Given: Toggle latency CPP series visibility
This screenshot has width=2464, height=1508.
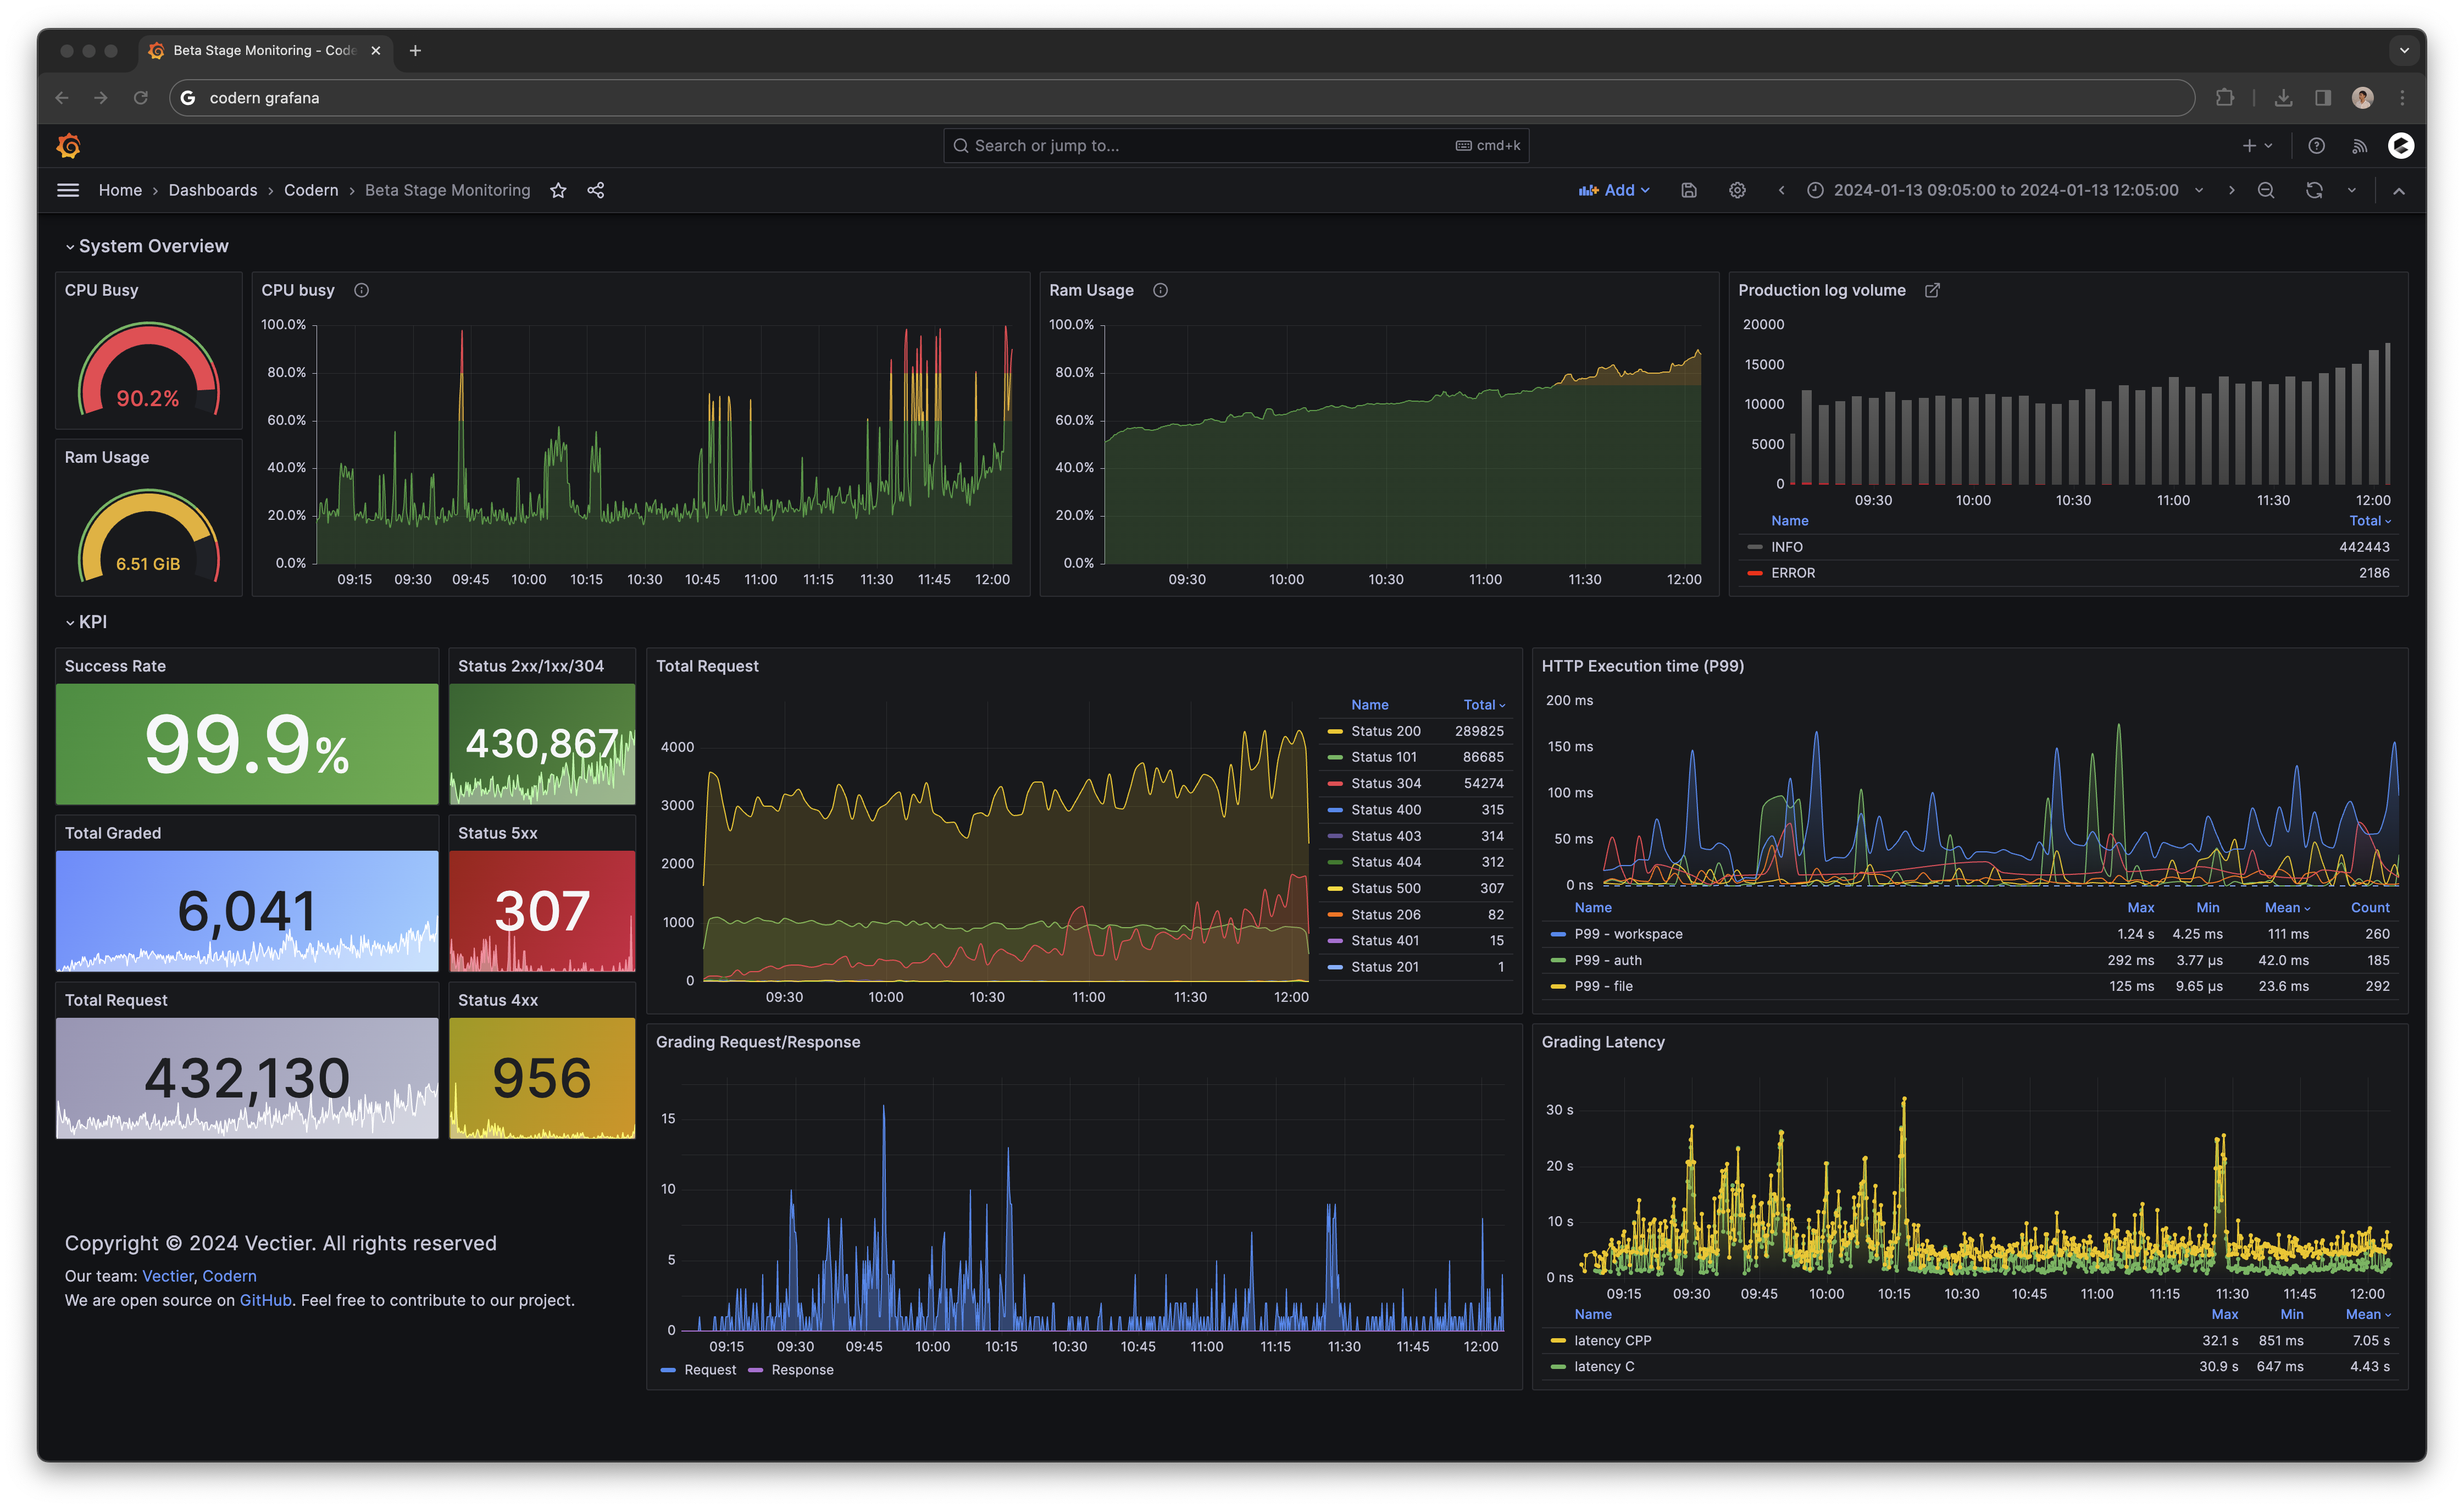Looking at the screenshot, I should (x=1612, y=1340).
